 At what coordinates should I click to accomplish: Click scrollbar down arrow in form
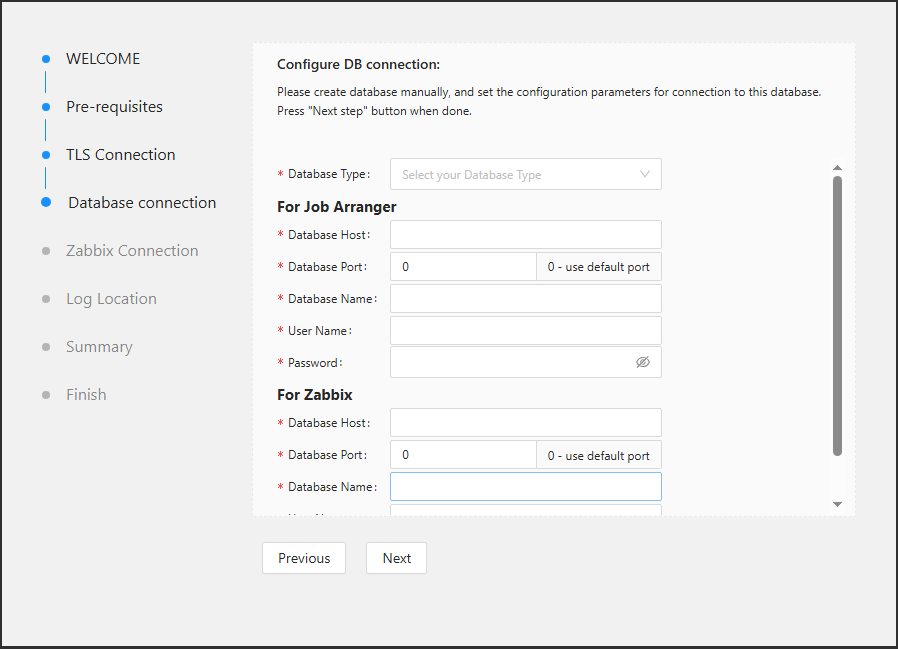point(837,505)
